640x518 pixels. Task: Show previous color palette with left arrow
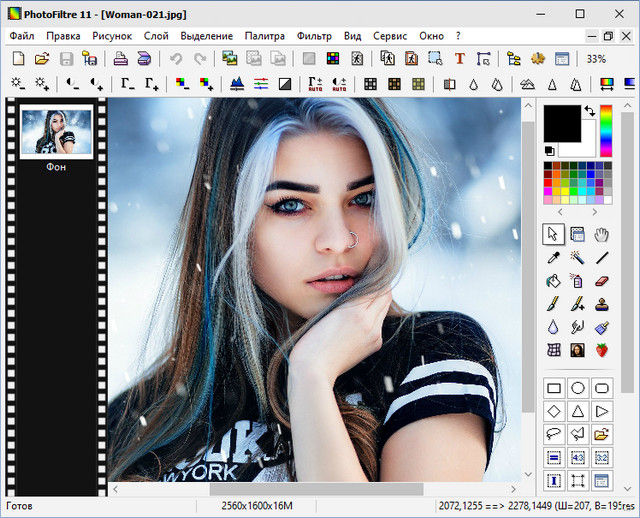[x=558, y=212]
